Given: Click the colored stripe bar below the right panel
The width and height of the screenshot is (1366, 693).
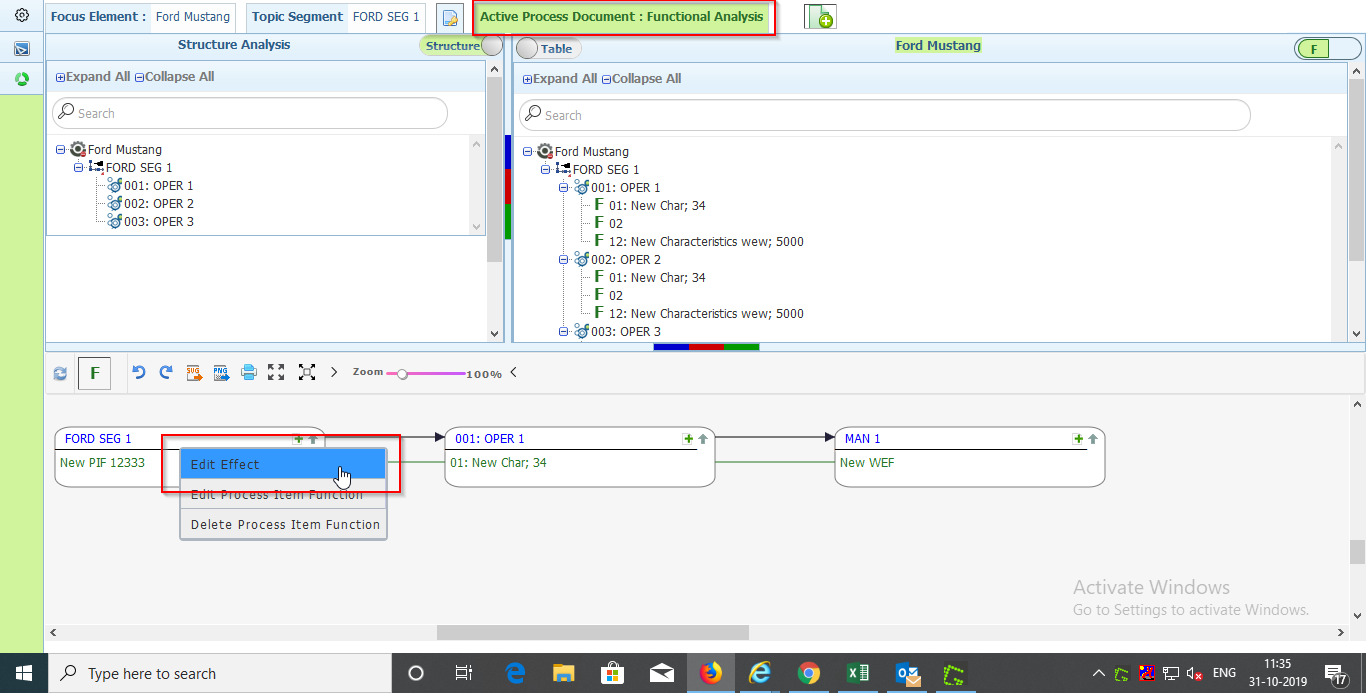Looking at the screenshot, I should [706, 347].
